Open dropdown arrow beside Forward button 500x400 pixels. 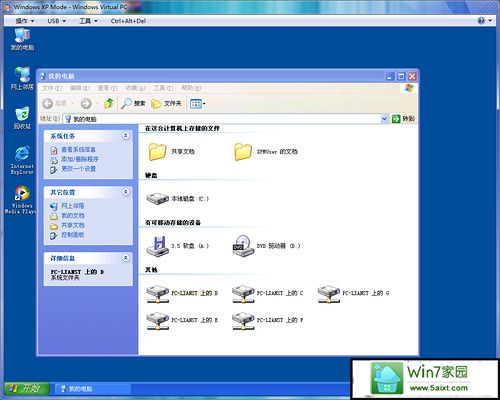[97, 104]
